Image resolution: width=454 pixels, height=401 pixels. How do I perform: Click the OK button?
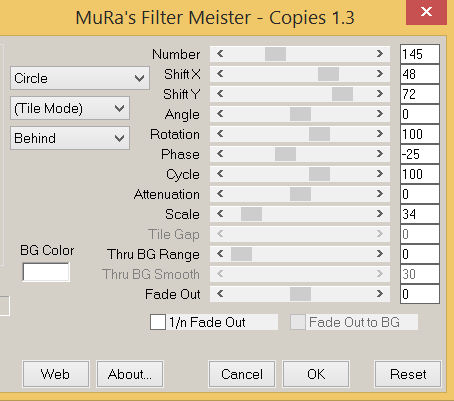316,374
